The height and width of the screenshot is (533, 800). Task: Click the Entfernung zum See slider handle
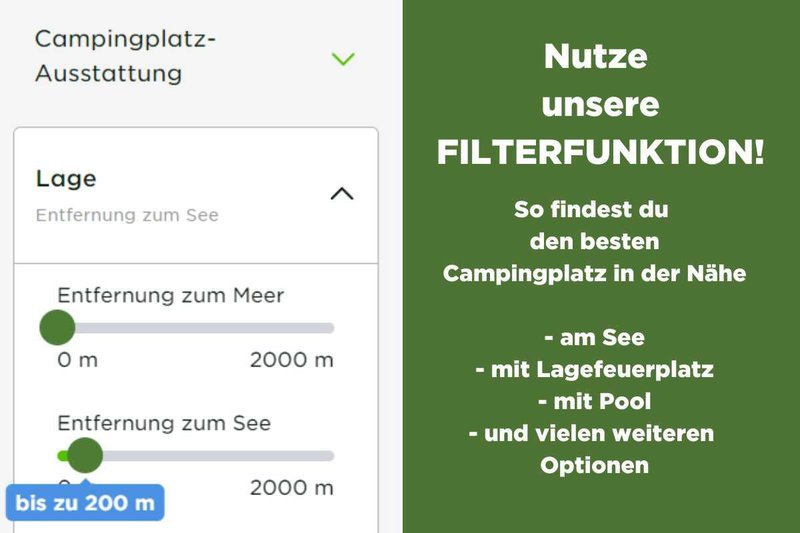pyautogui.click(x=85, y=456)
